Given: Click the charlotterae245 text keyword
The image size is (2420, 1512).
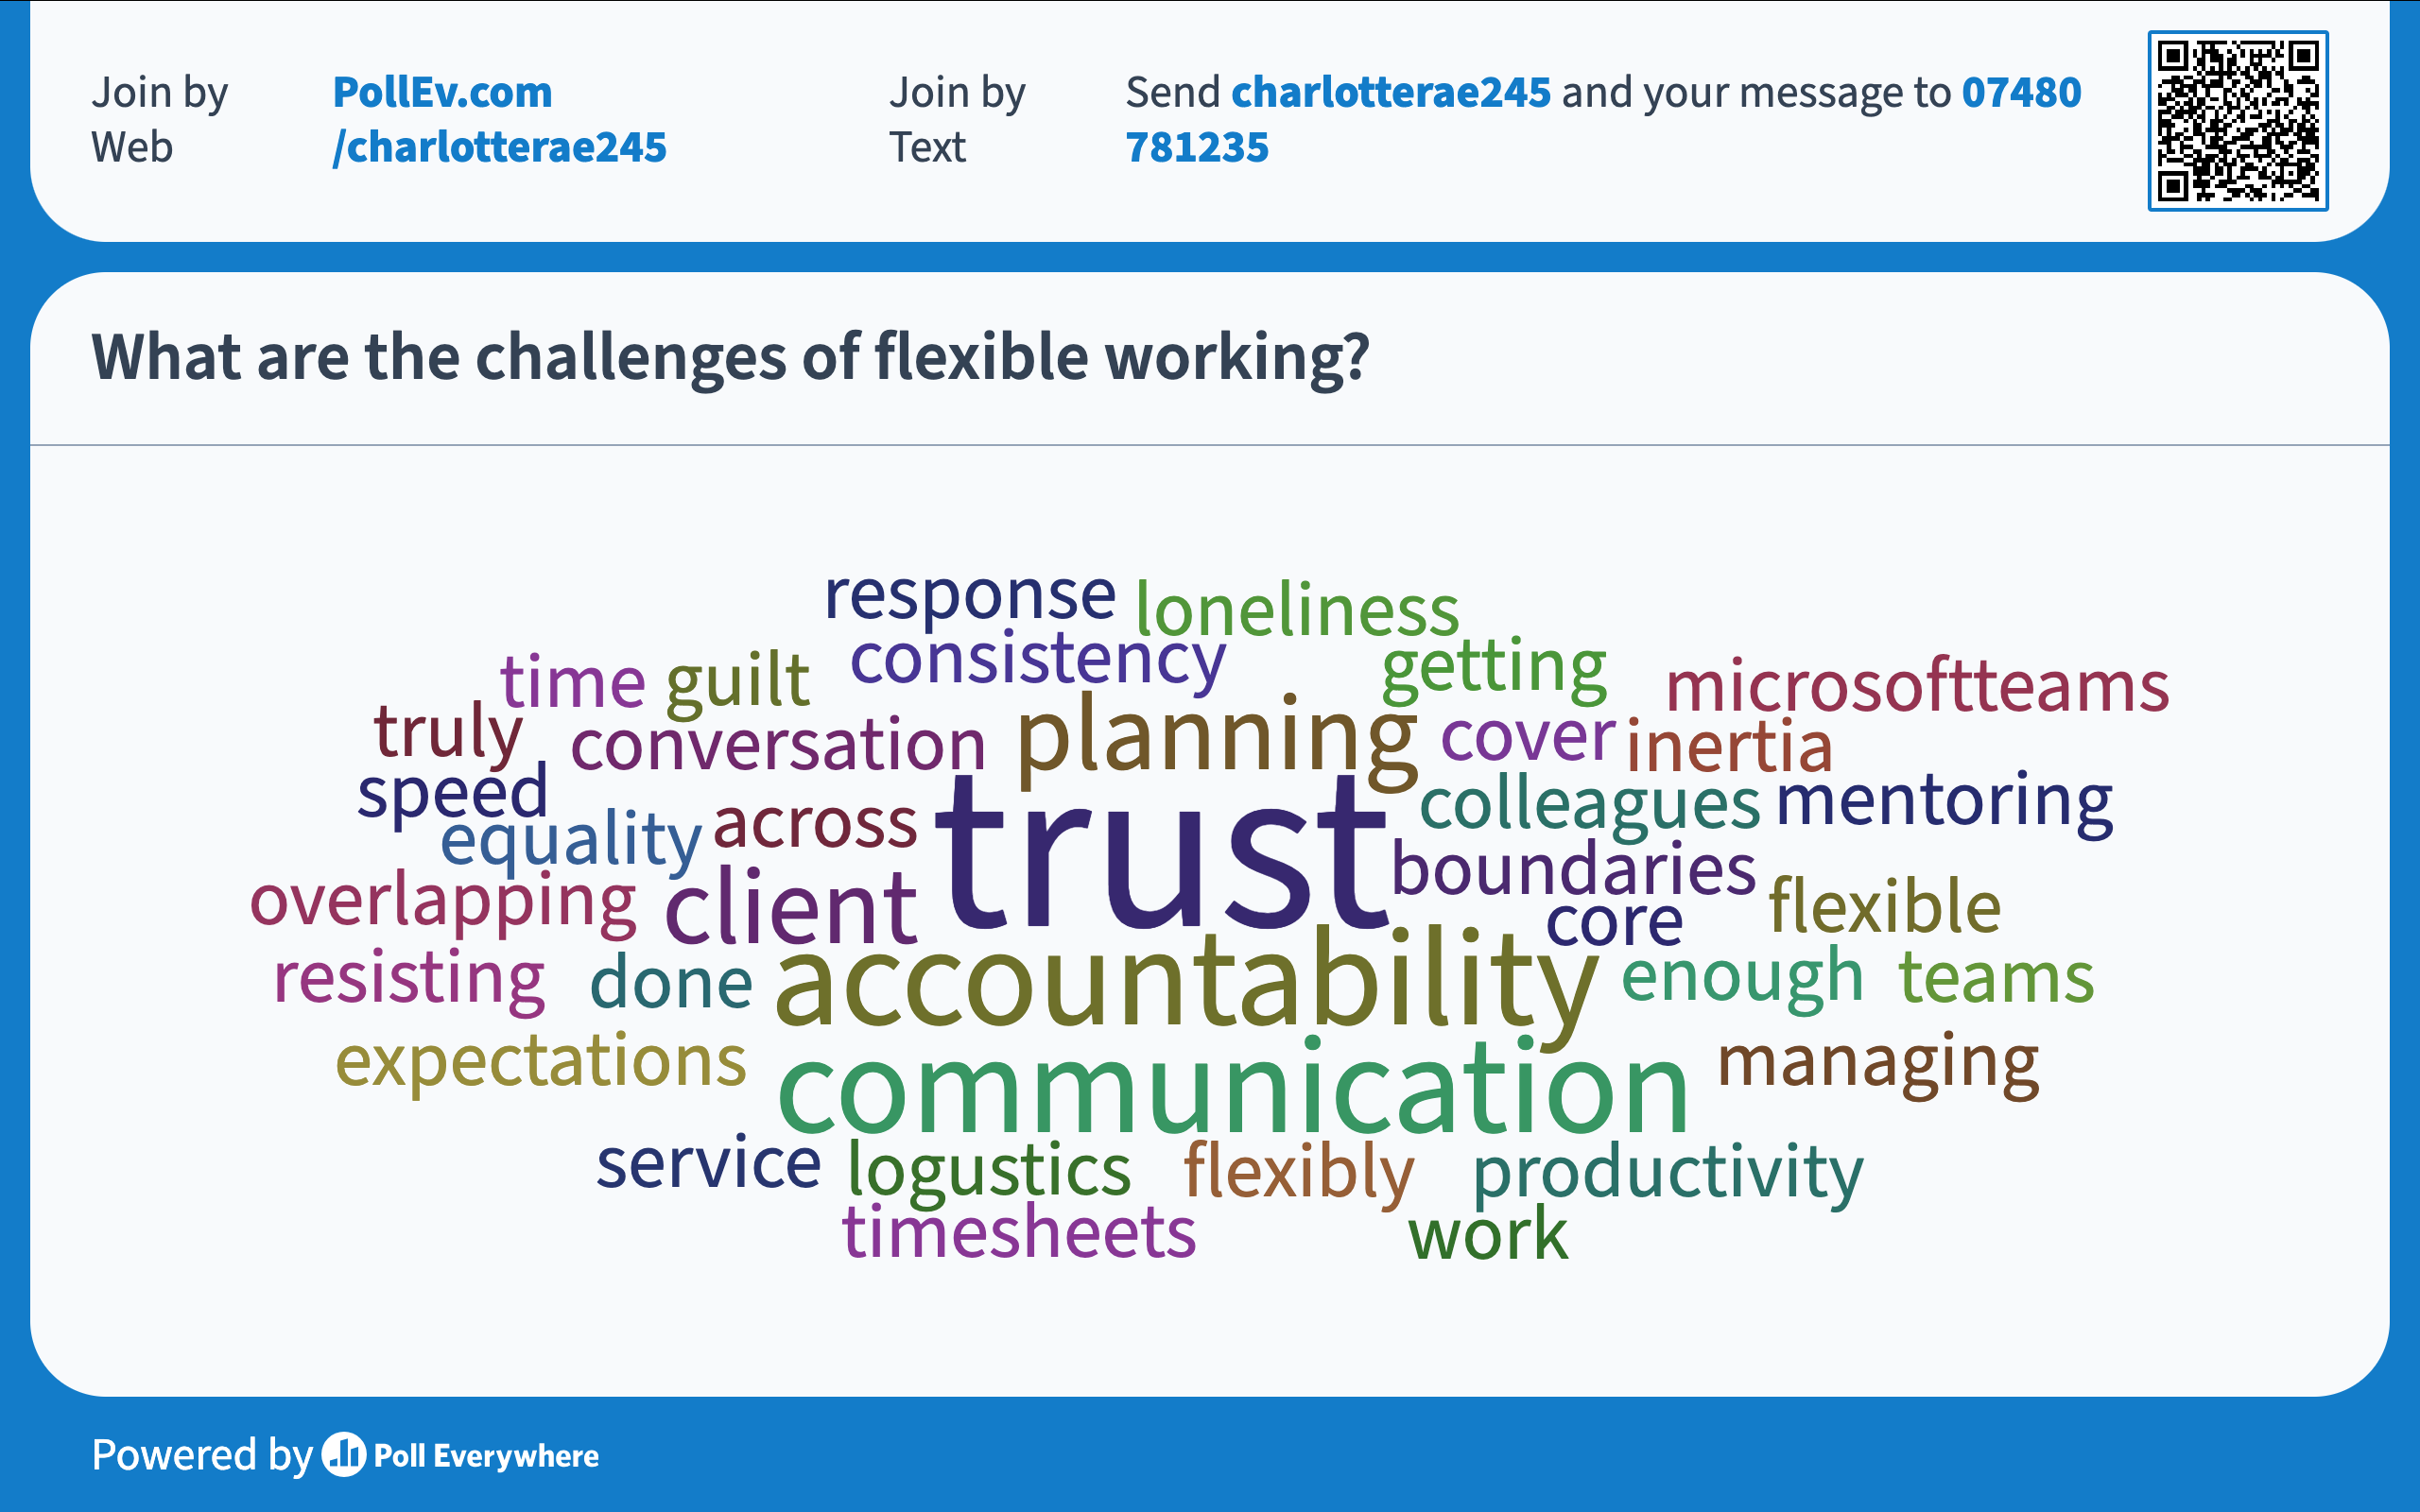Looking at the screenshot, I should tap(1390, 92).
